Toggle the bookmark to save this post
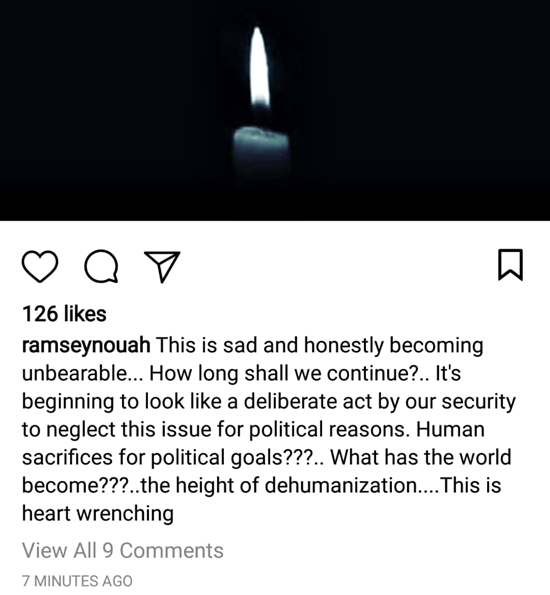Screen dimensions: 550x595 [x=510, y=265]
